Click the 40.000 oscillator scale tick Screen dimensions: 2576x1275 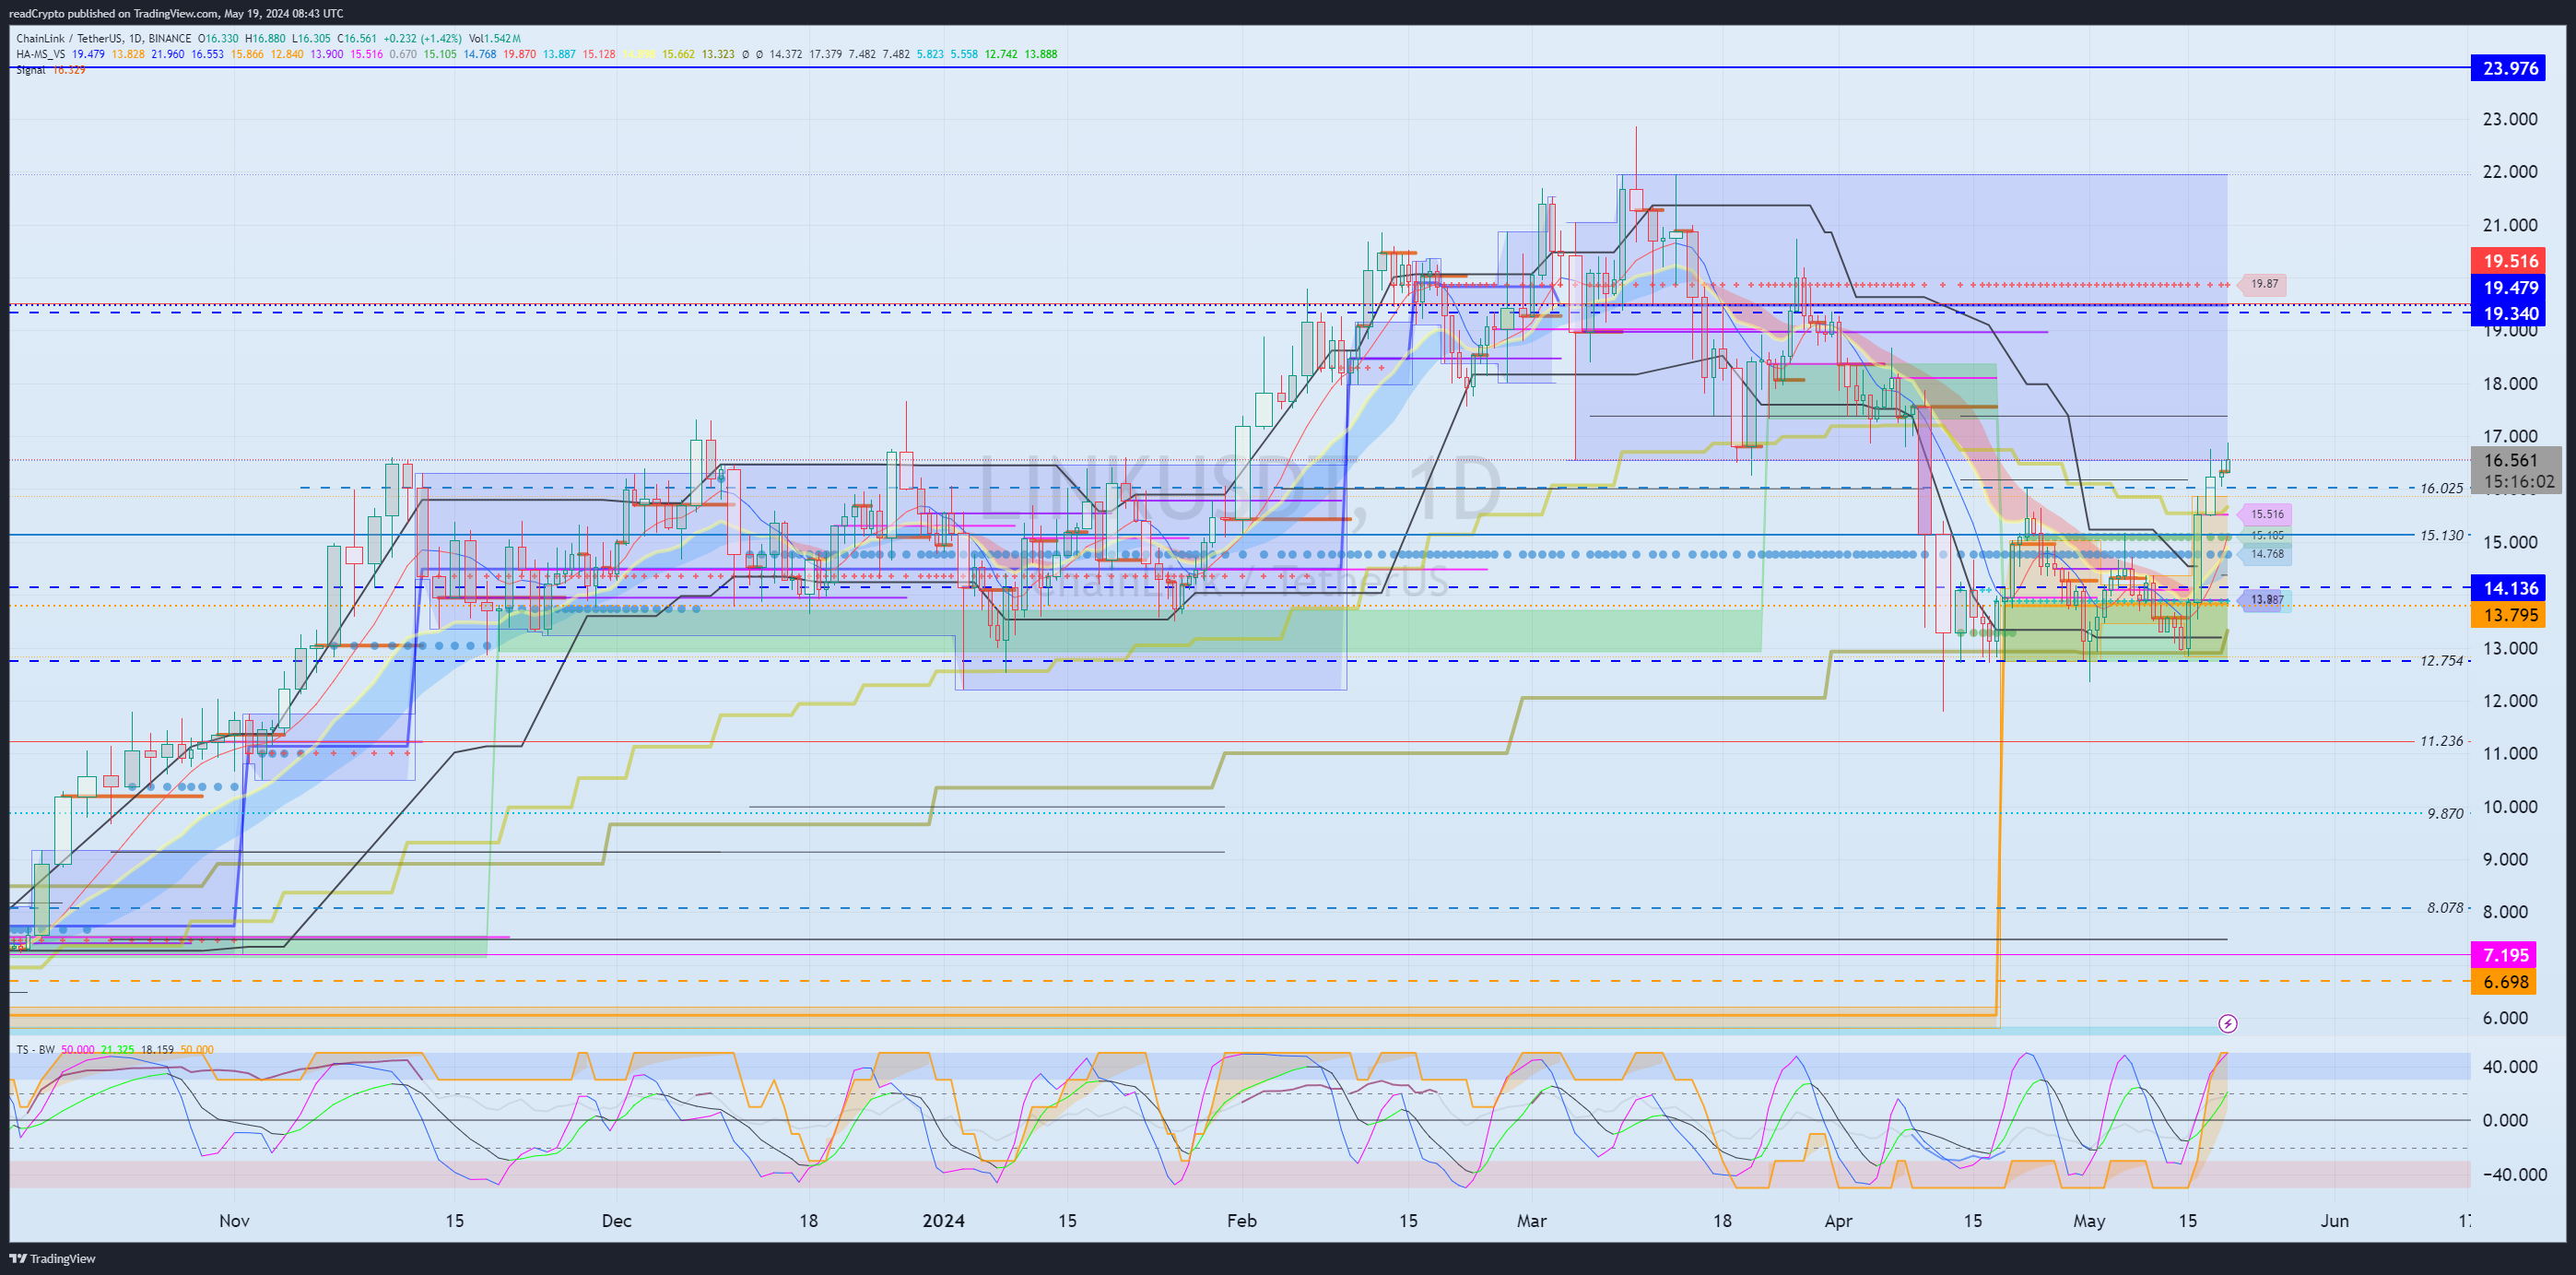(x=2510, y=1067)
